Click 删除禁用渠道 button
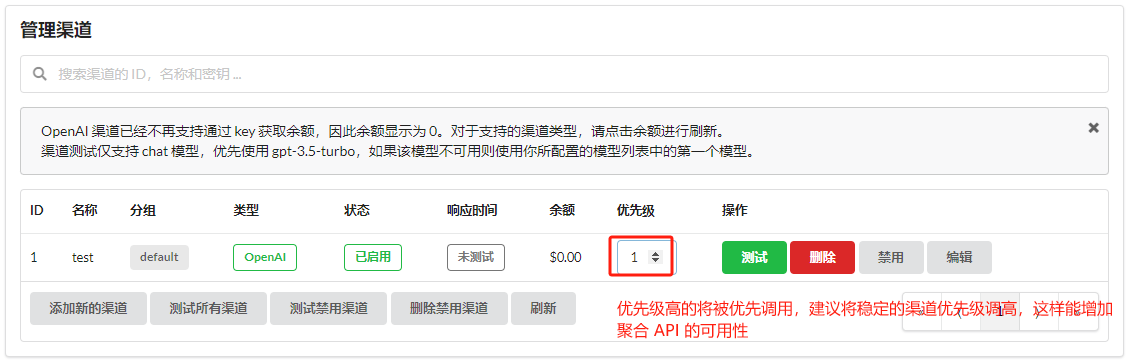Viewport: 1129px width, 364px height. [449, 309]
